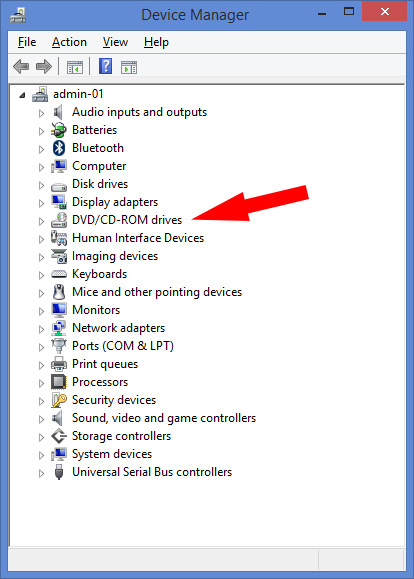Open the Action menu
Image resolution: width=414 pixels, height=579 pixels.
click(x=69, y=42)
